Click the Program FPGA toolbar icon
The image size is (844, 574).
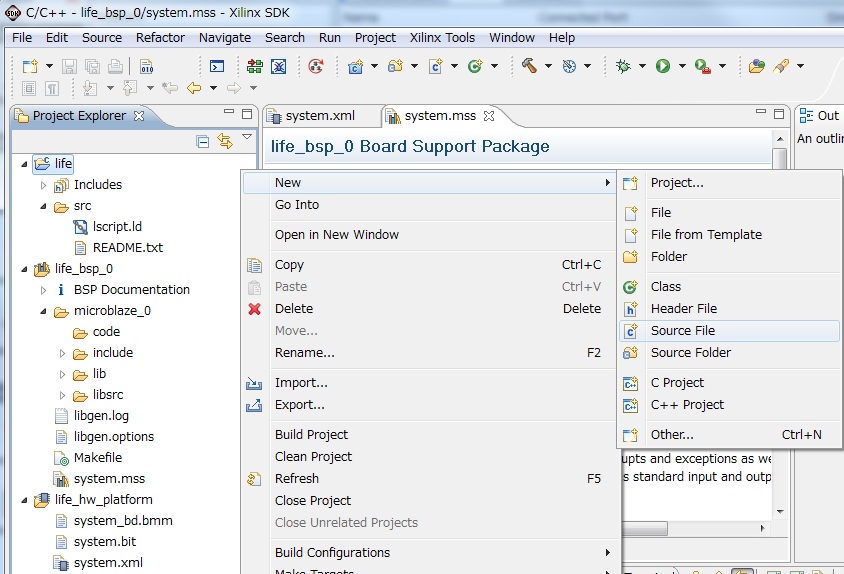[x=255, y=66]
